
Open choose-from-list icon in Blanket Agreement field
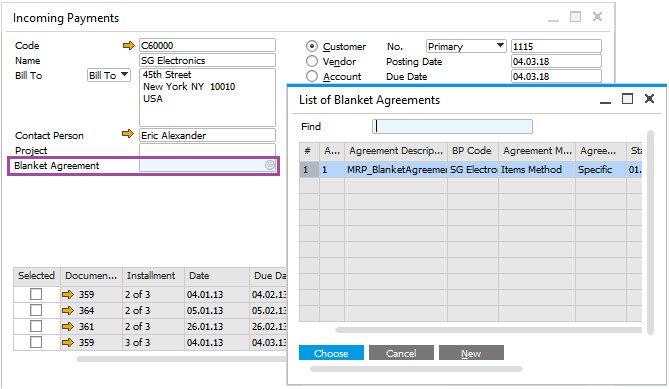coord(270,165)
